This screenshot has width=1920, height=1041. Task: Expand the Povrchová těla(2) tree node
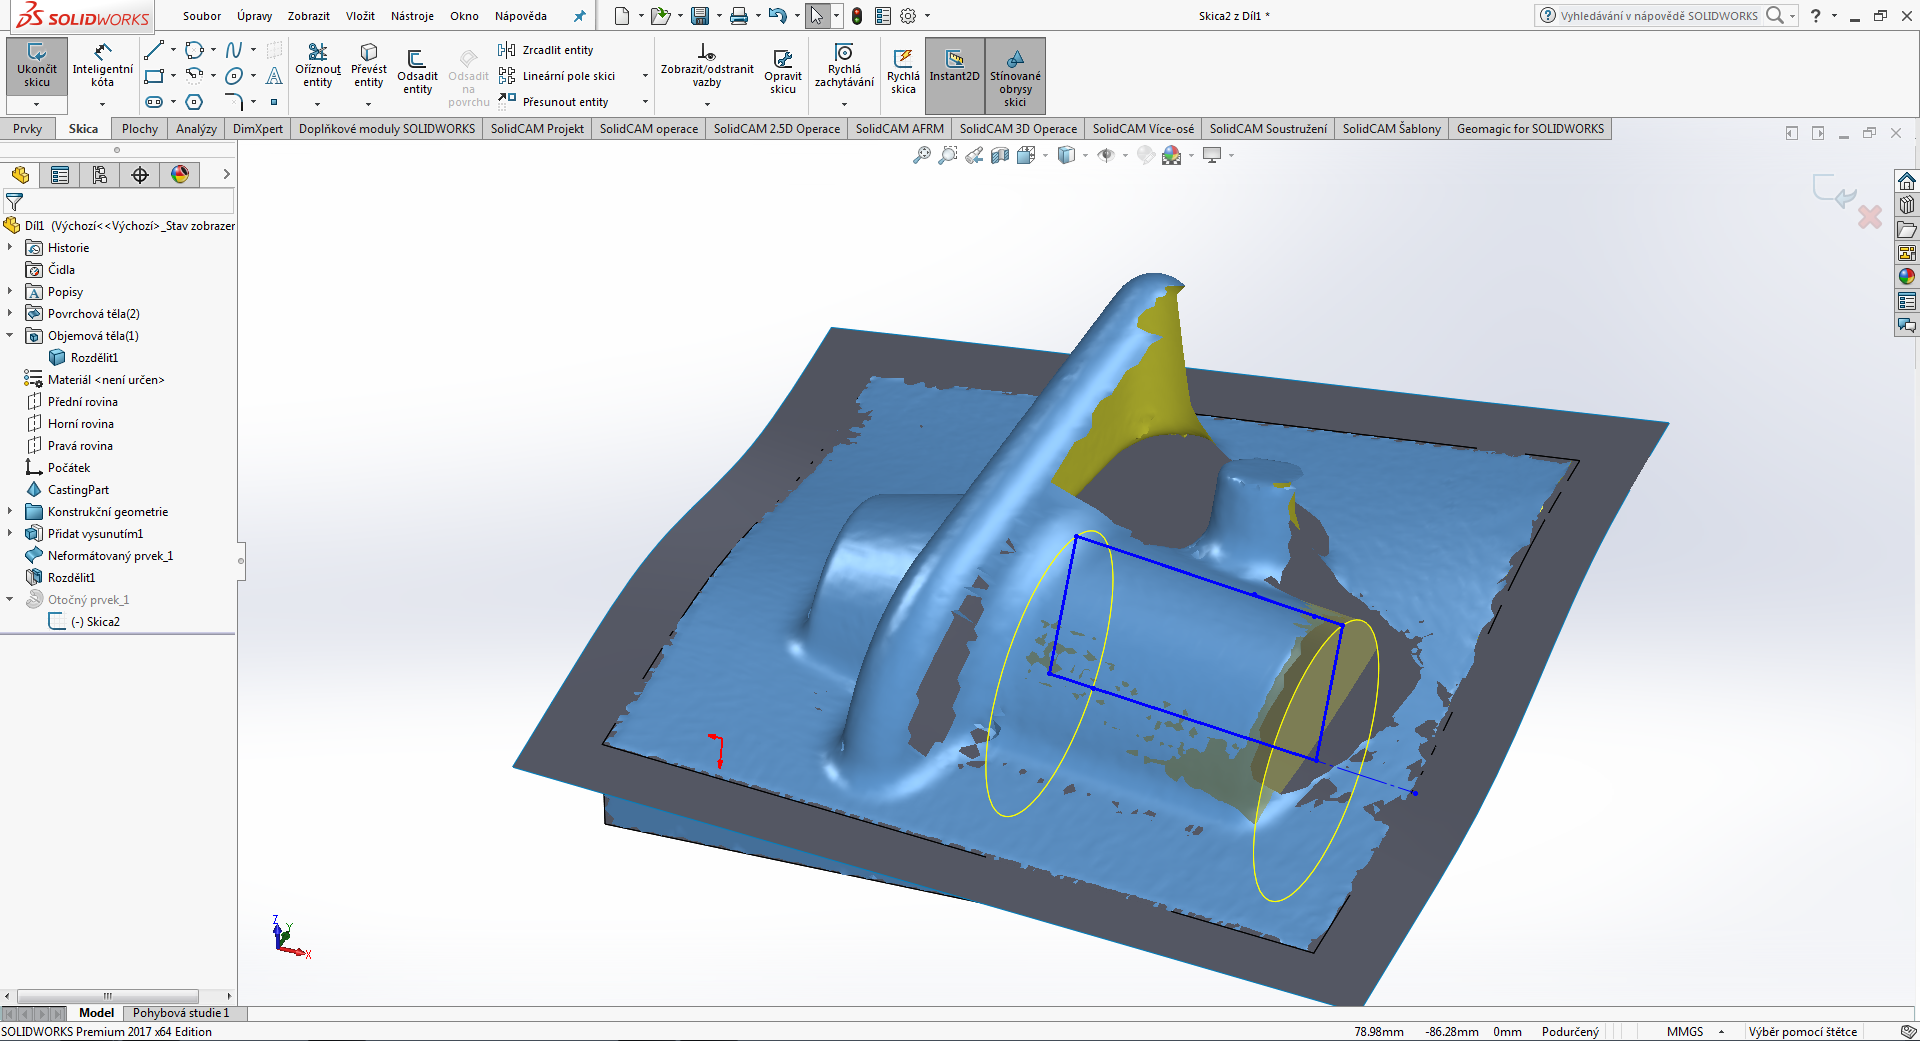(10, 314)
